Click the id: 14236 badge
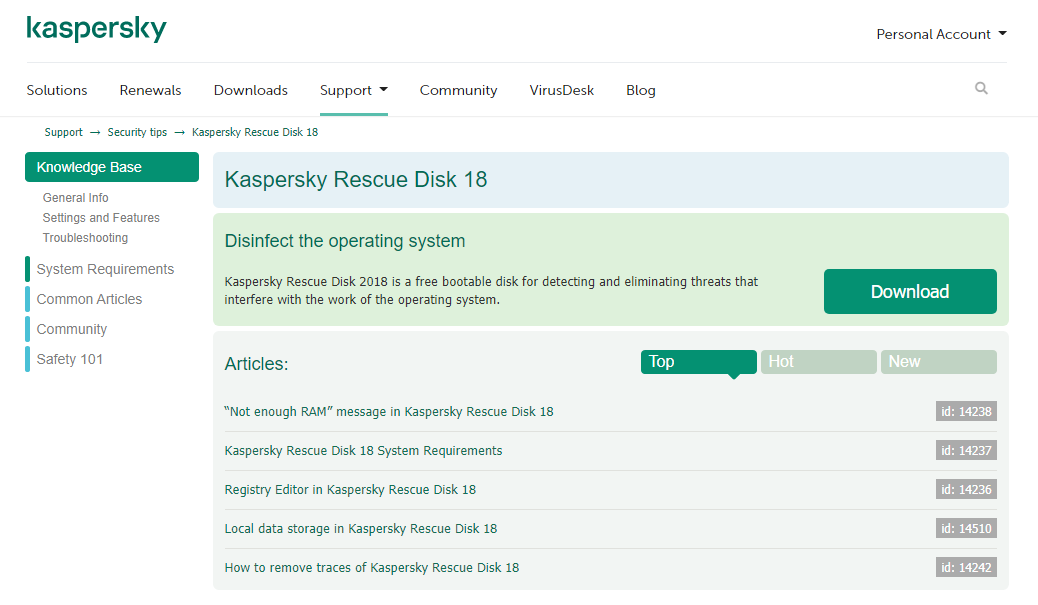 966,490
